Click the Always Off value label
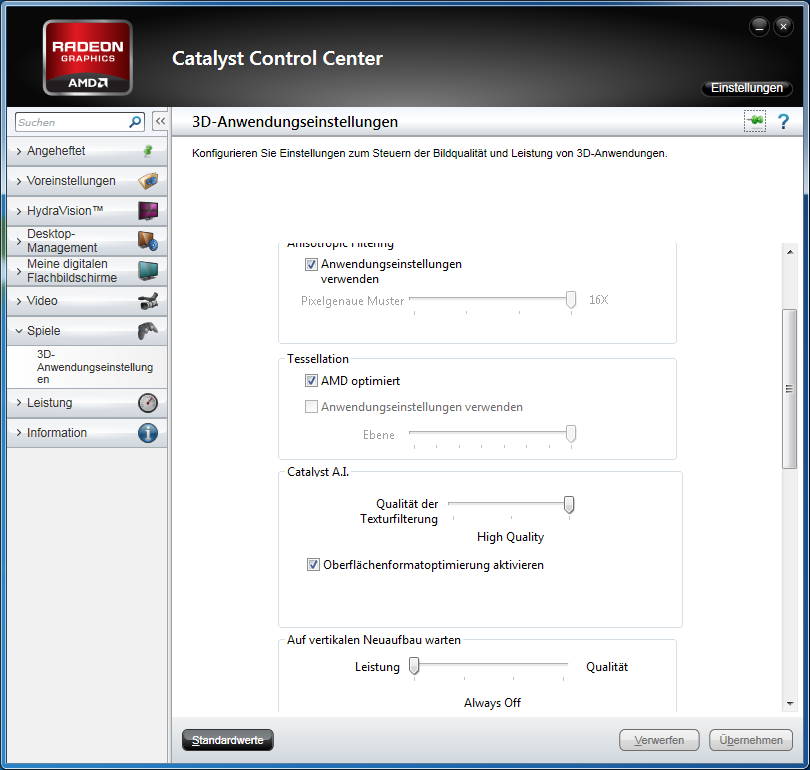Screen dimensions: 810x770 click(492, 703)
